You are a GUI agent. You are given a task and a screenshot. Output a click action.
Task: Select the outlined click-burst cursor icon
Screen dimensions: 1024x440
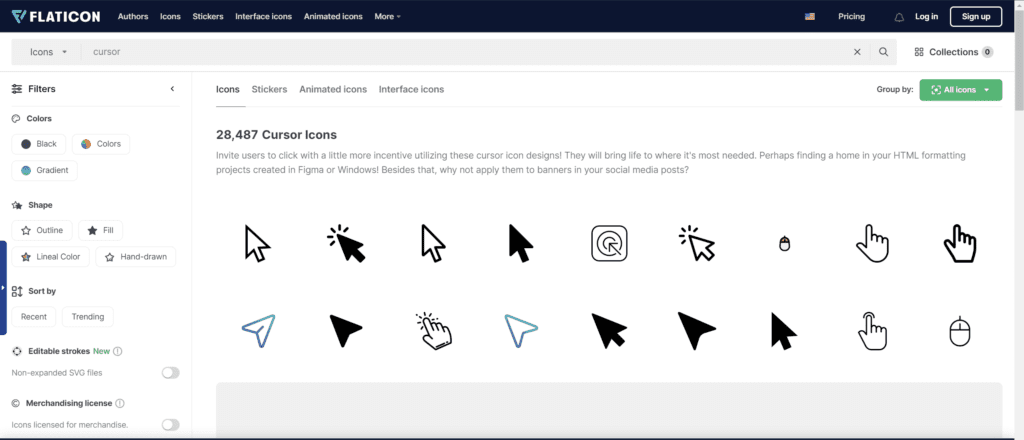tap(697, 244)
